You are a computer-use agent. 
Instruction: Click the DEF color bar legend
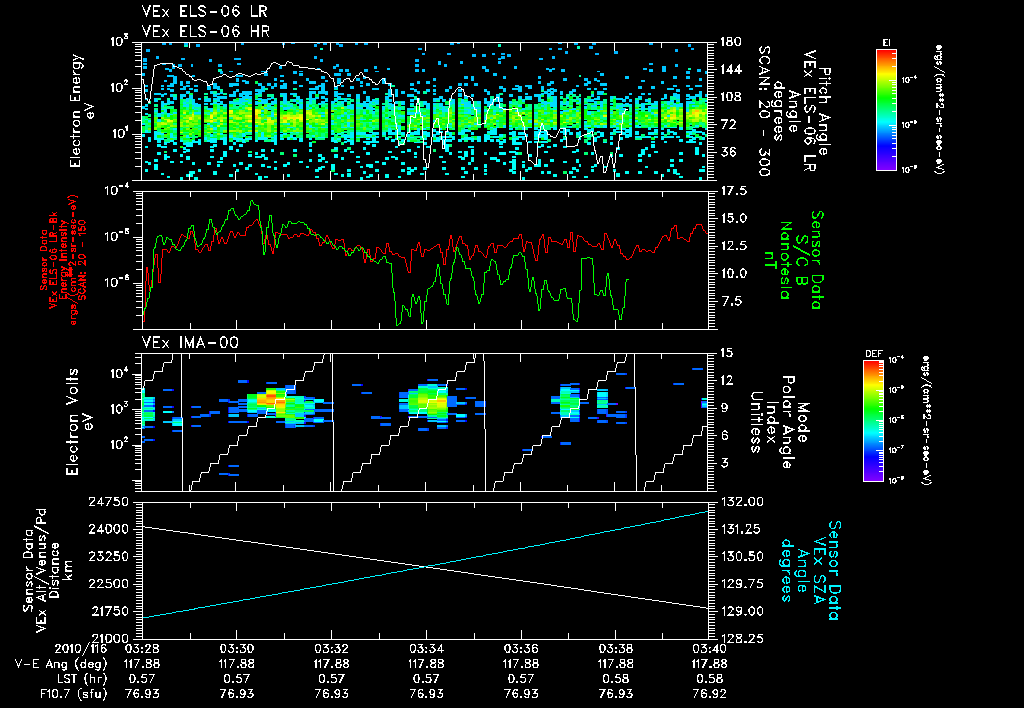click(x=873, y=421)
